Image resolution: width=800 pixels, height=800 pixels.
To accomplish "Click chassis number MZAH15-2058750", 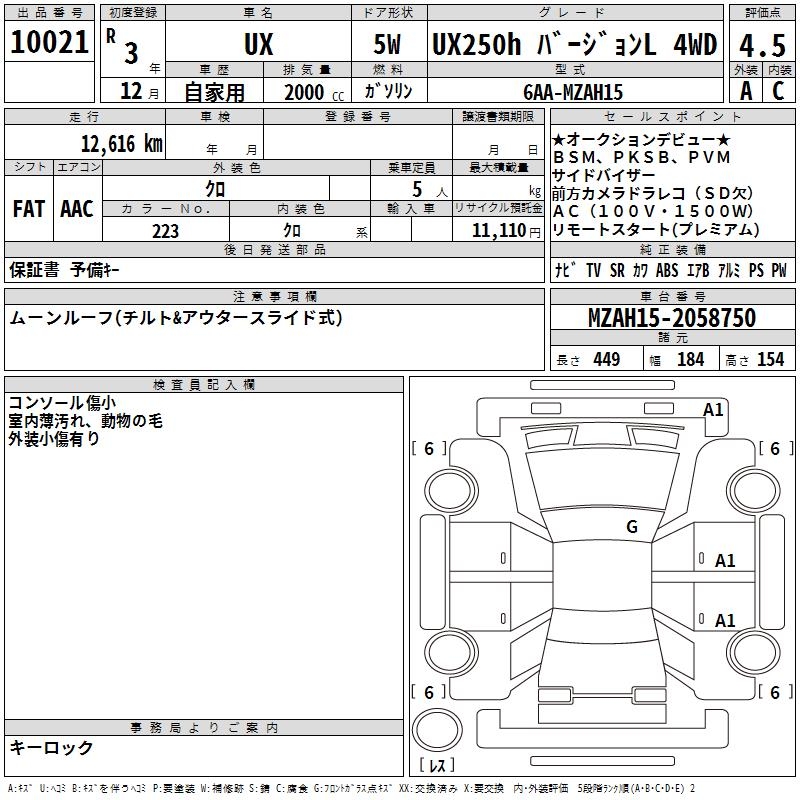I will tap(672, 318).
